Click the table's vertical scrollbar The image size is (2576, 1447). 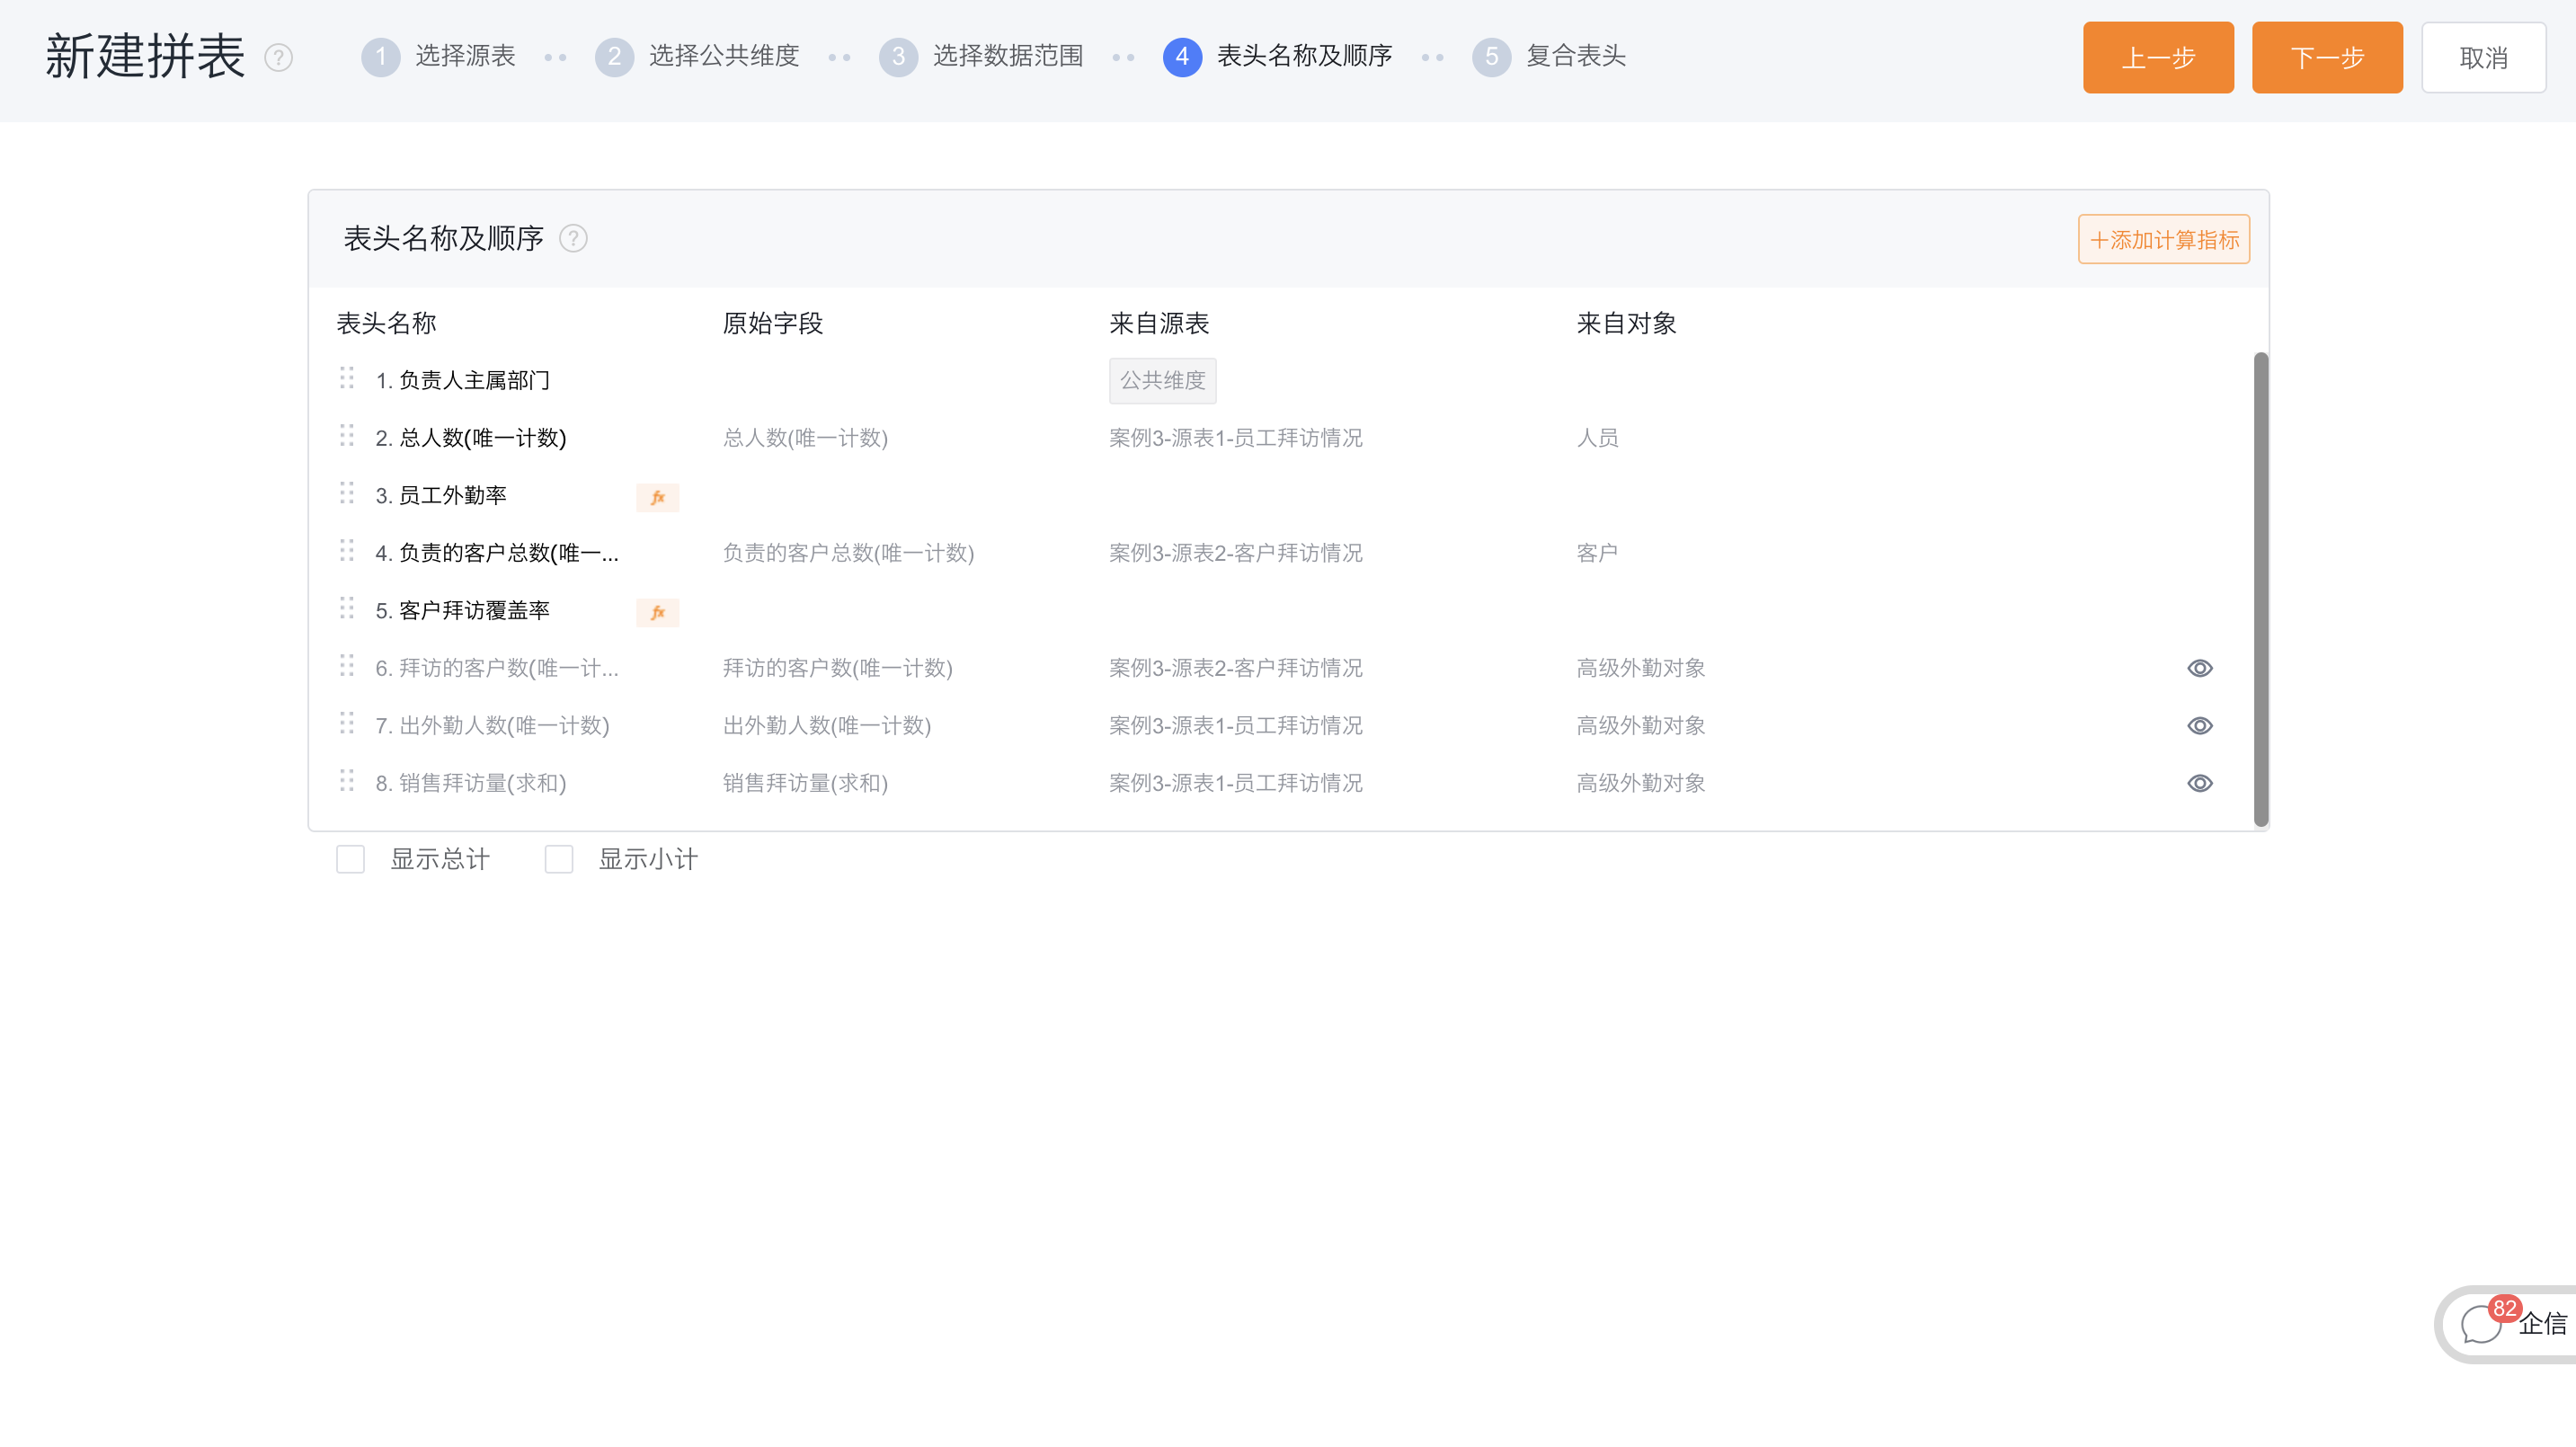tap(2260, 590)
